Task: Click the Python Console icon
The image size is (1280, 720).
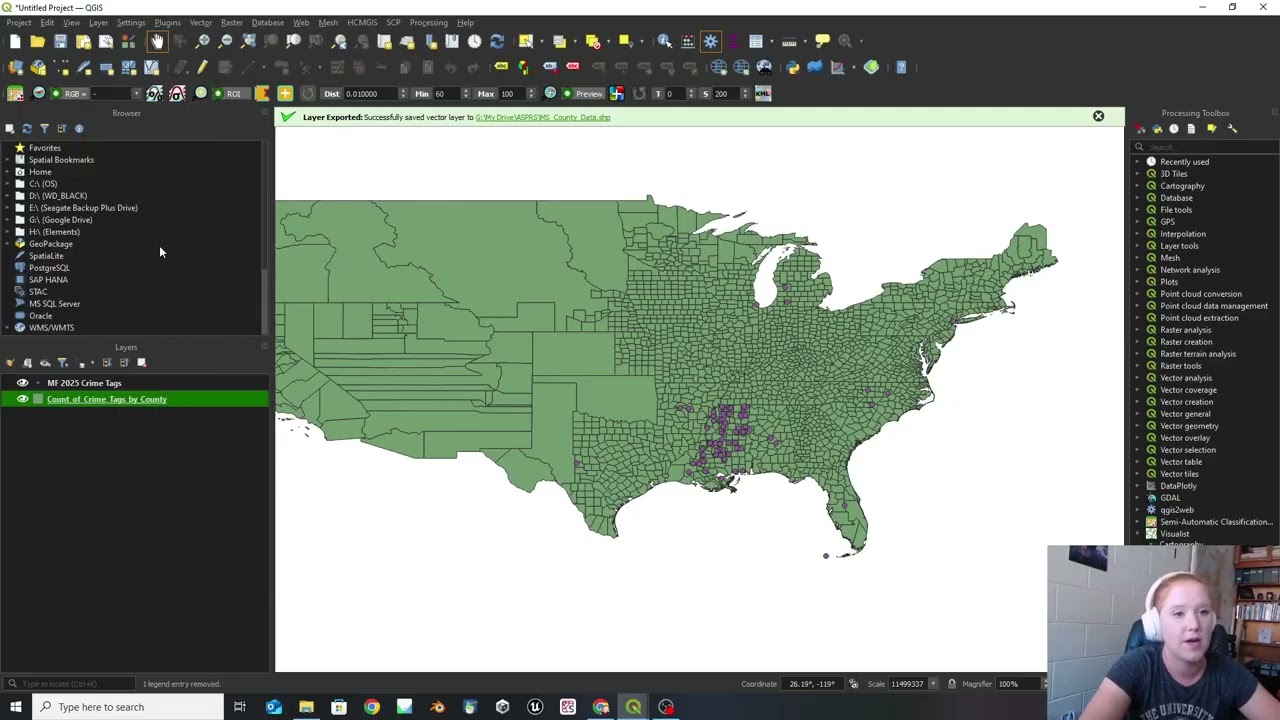Action: [792, 67]
